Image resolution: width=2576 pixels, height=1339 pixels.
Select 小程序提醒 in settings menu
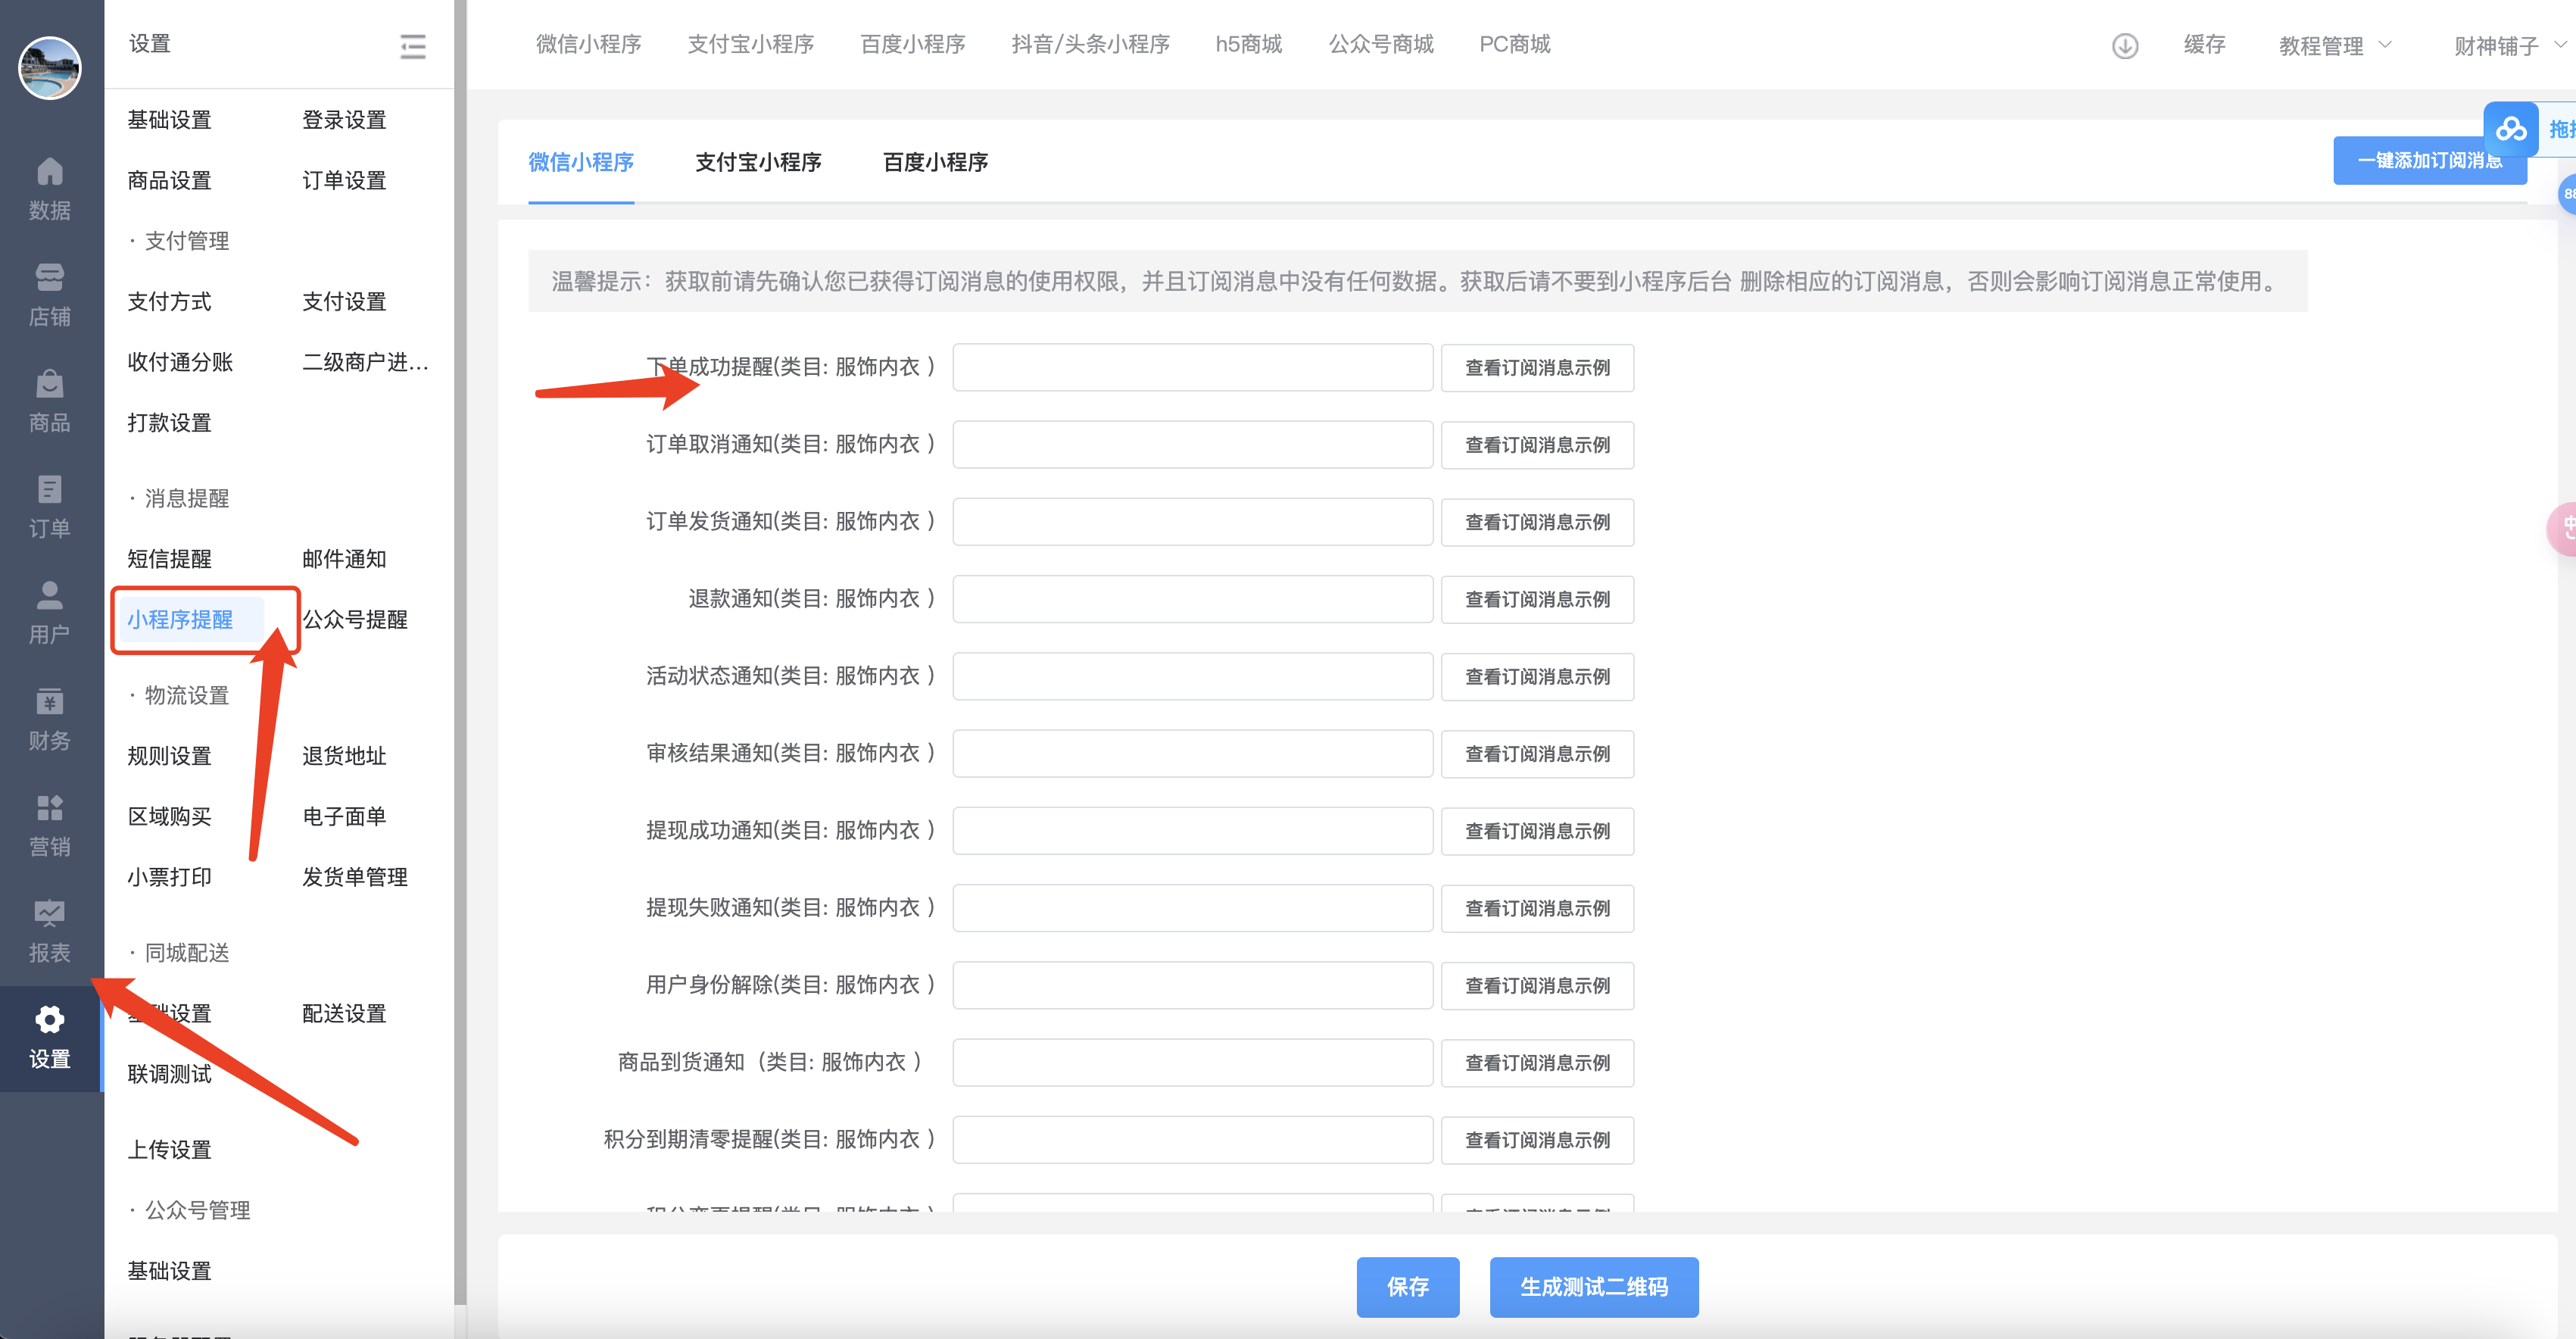pos(180,620)
